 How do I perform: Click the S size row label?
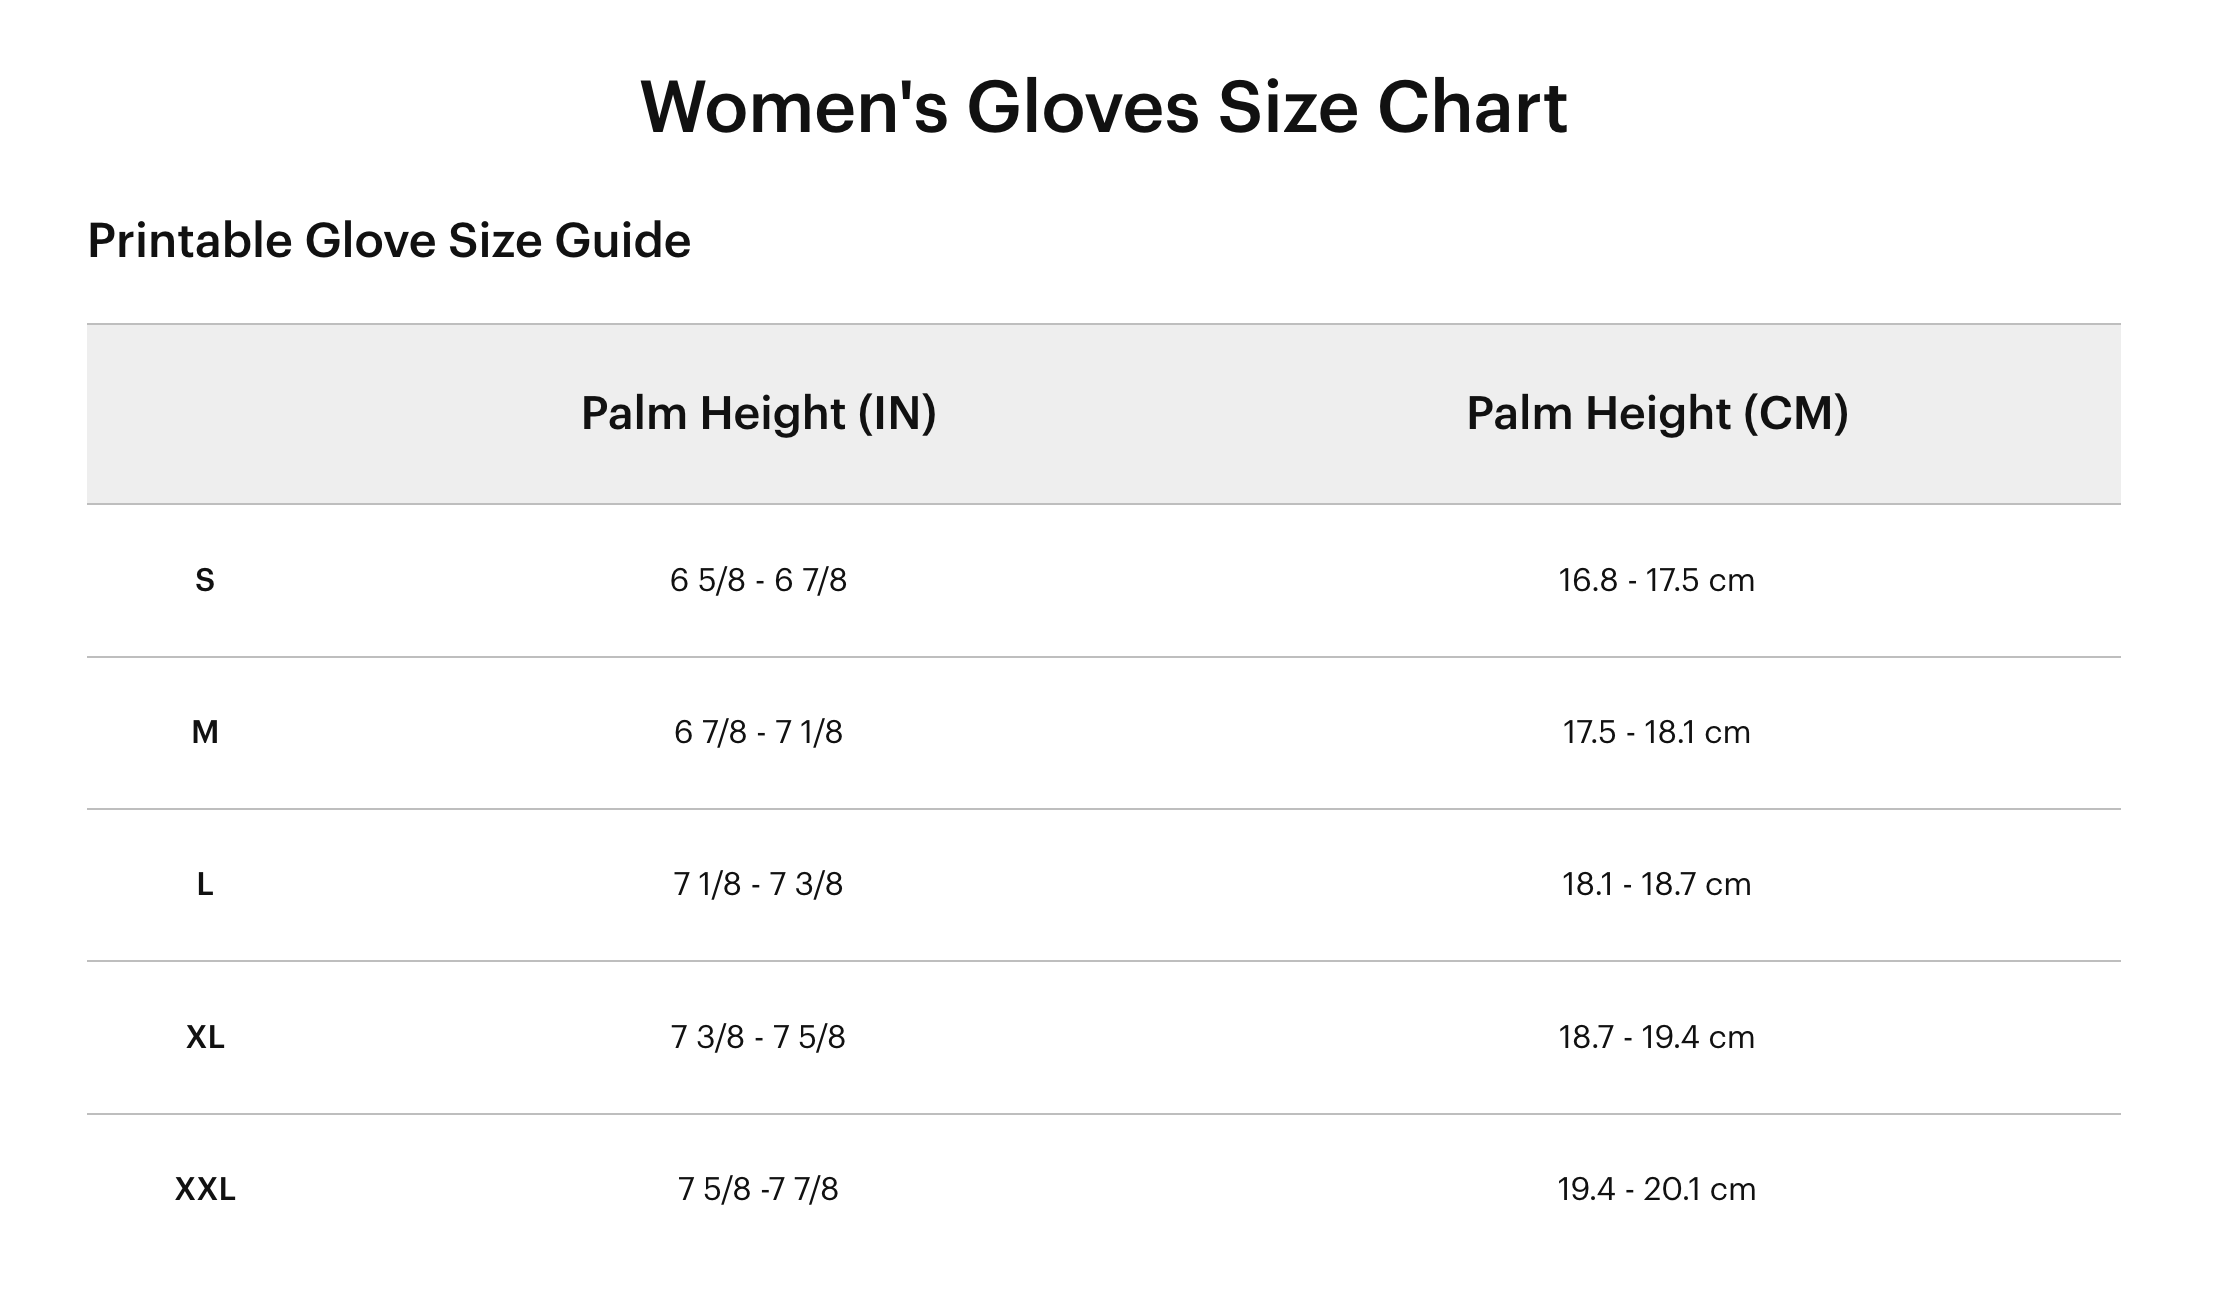pos(205,580)
